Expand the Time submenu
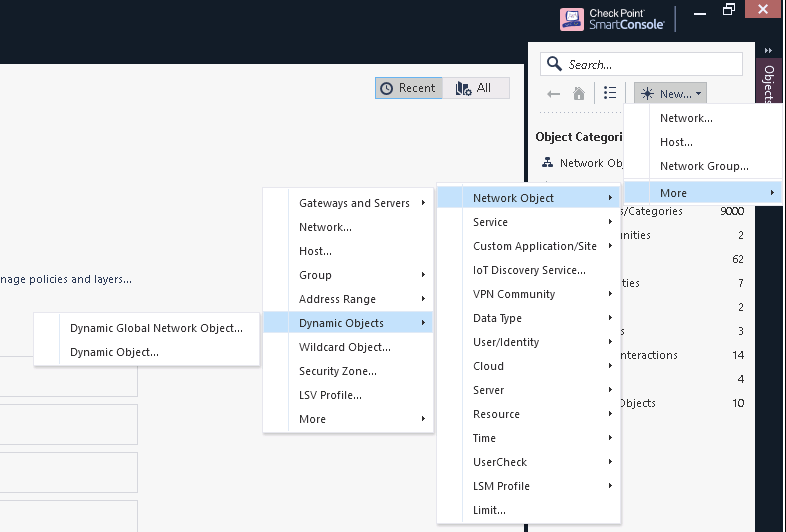786x532 pixels. tap(529, 438)
